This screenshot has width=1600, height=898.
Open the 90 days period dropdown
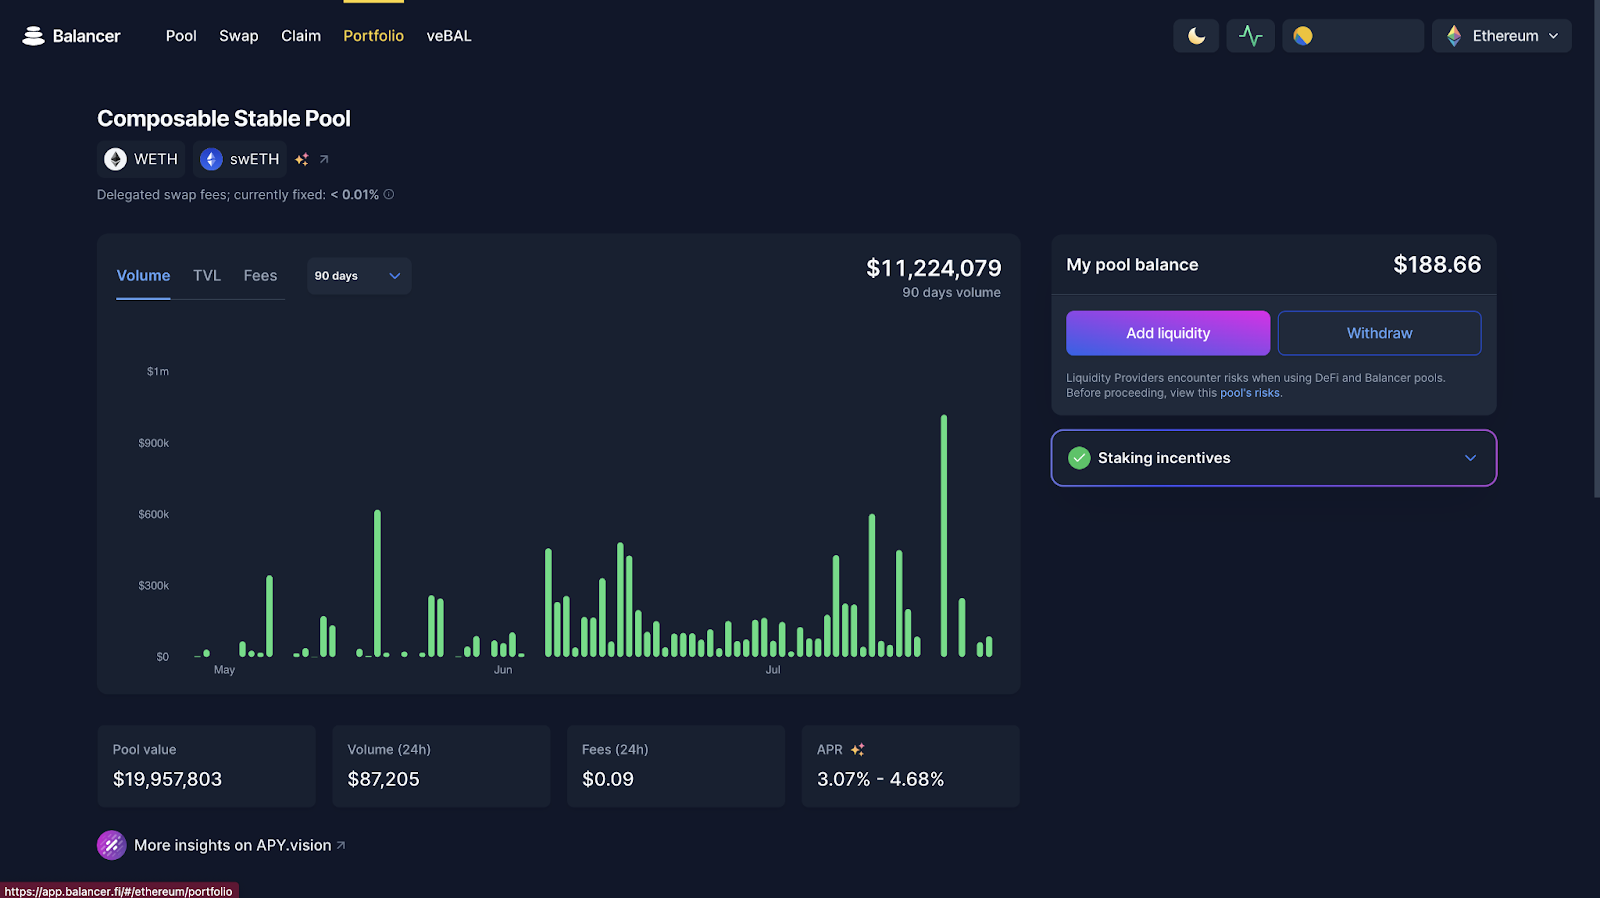(359, 276)
